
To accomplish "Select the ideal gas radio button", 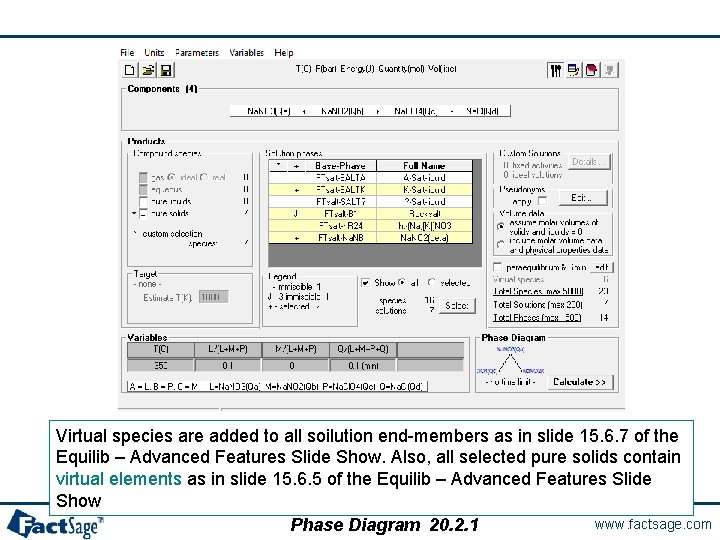I will click(x=171, y=177).
